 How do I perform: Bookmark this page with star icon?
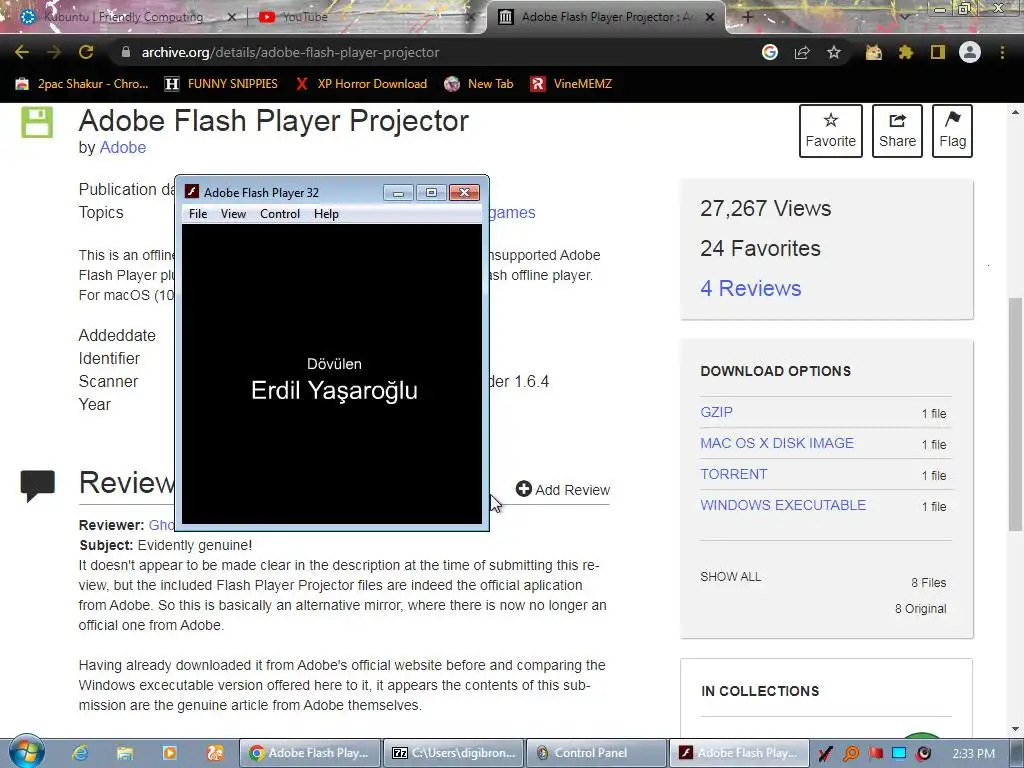(x=834, y=52)
